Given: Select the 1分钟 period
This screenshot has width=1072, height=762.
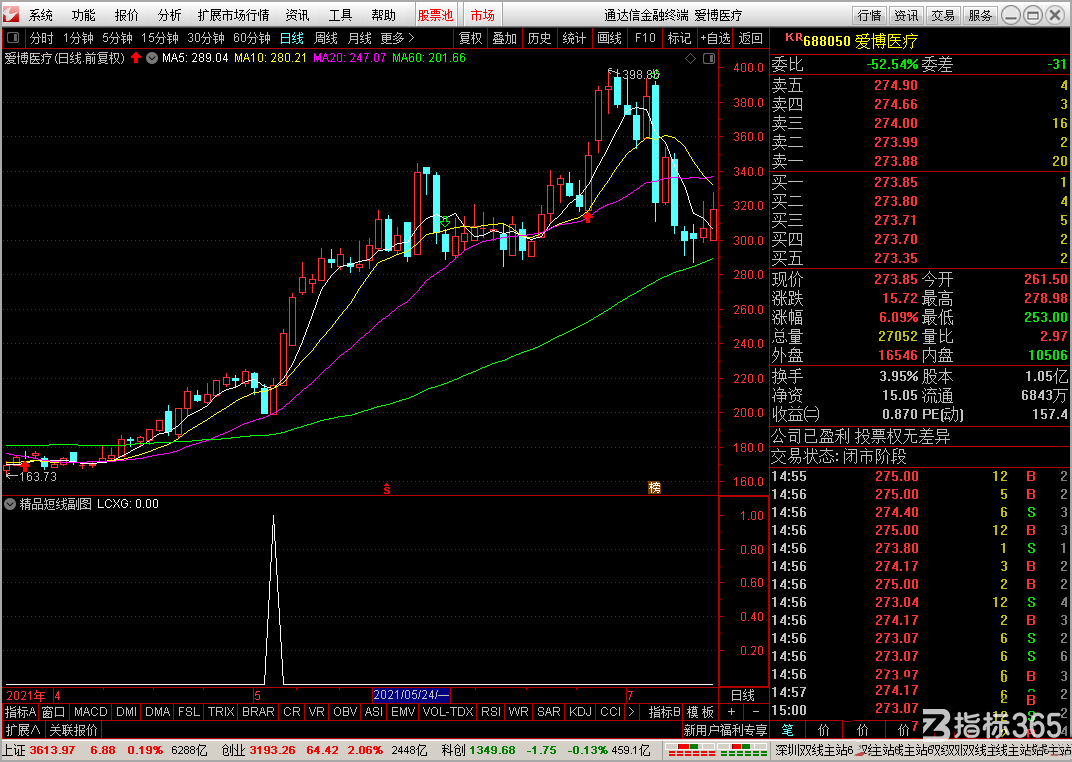Looking at the screenshot, I should [78, 38].
